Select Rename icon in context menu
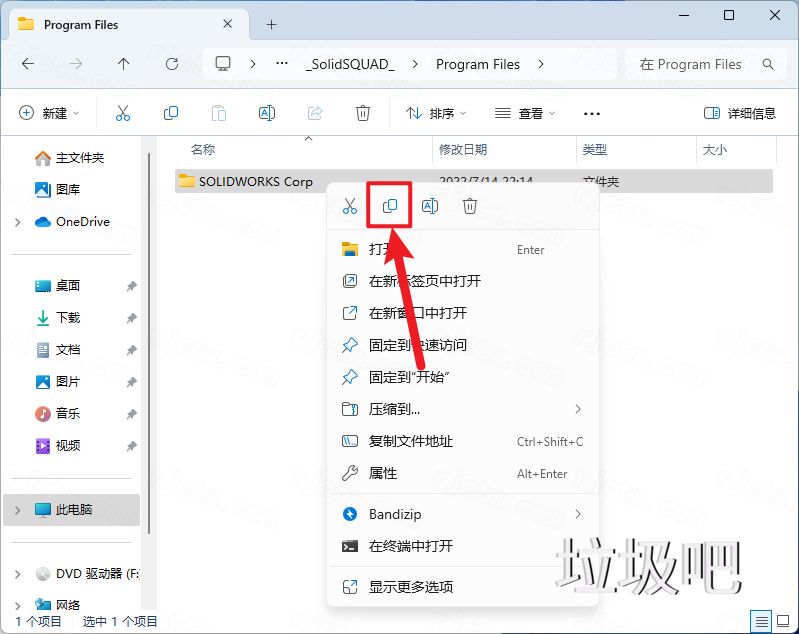The image size is (799, 634). click(430, 206)
